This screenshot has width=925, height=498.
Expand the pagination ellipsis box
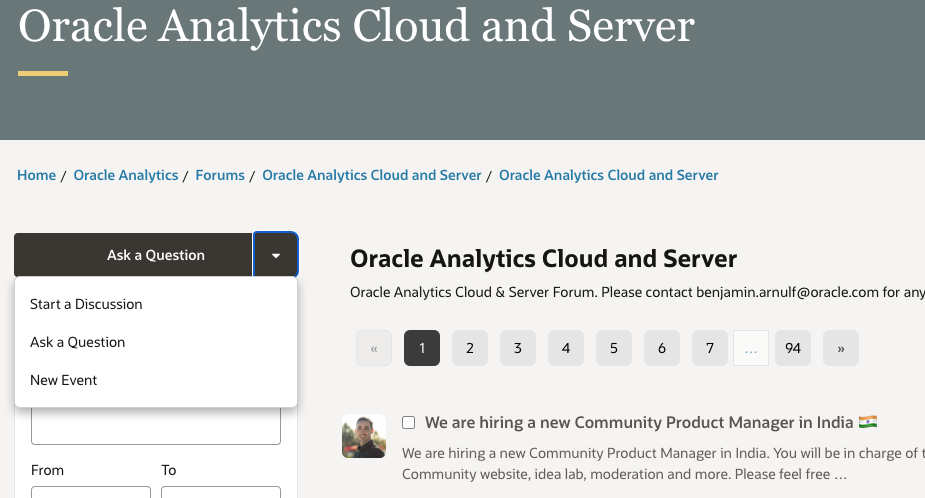click(x=750, y=348)
